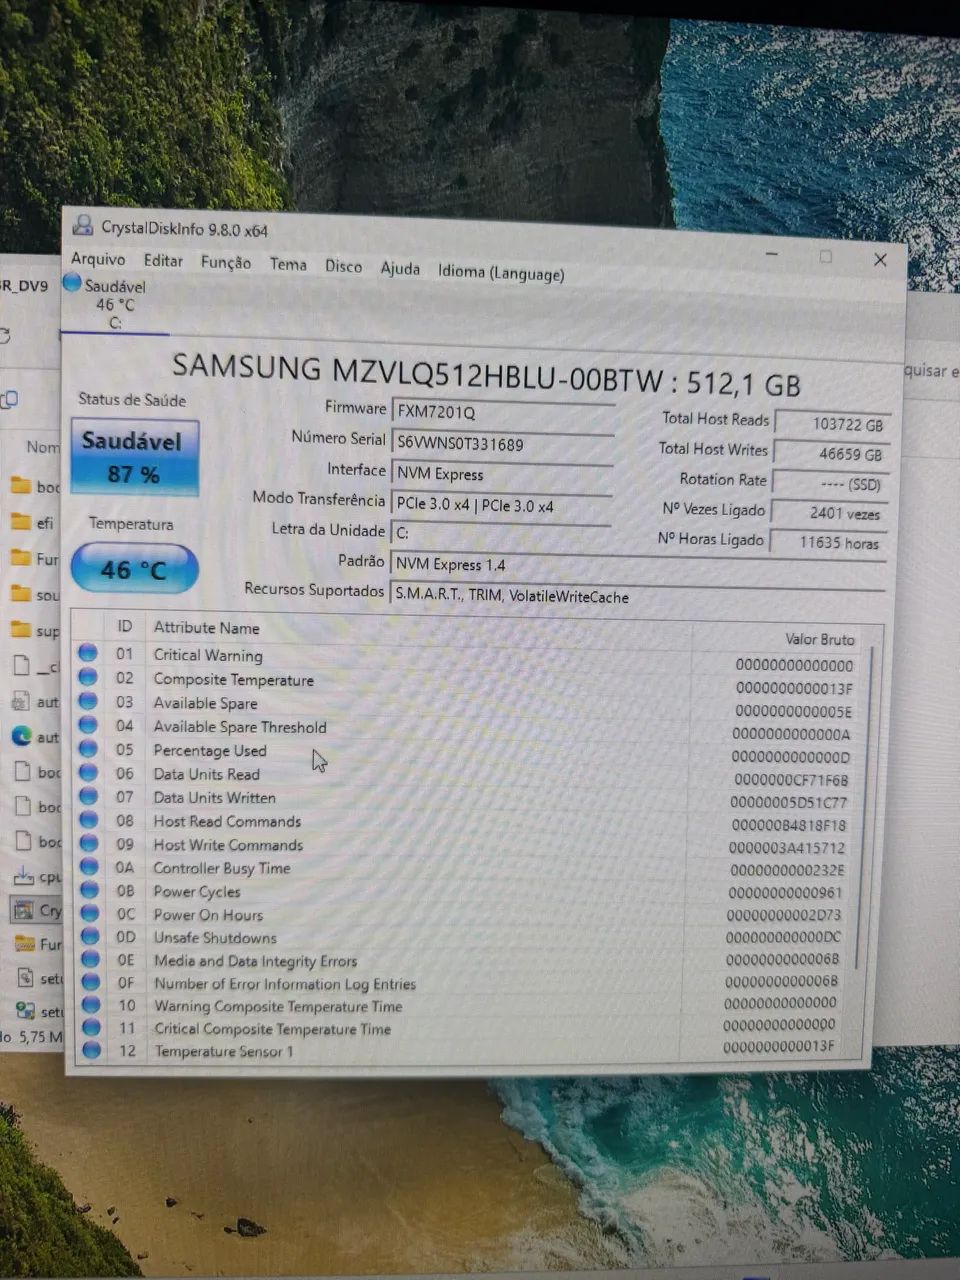
Task: Click the raw value 00000005D51C77
Action: (789, 802)
